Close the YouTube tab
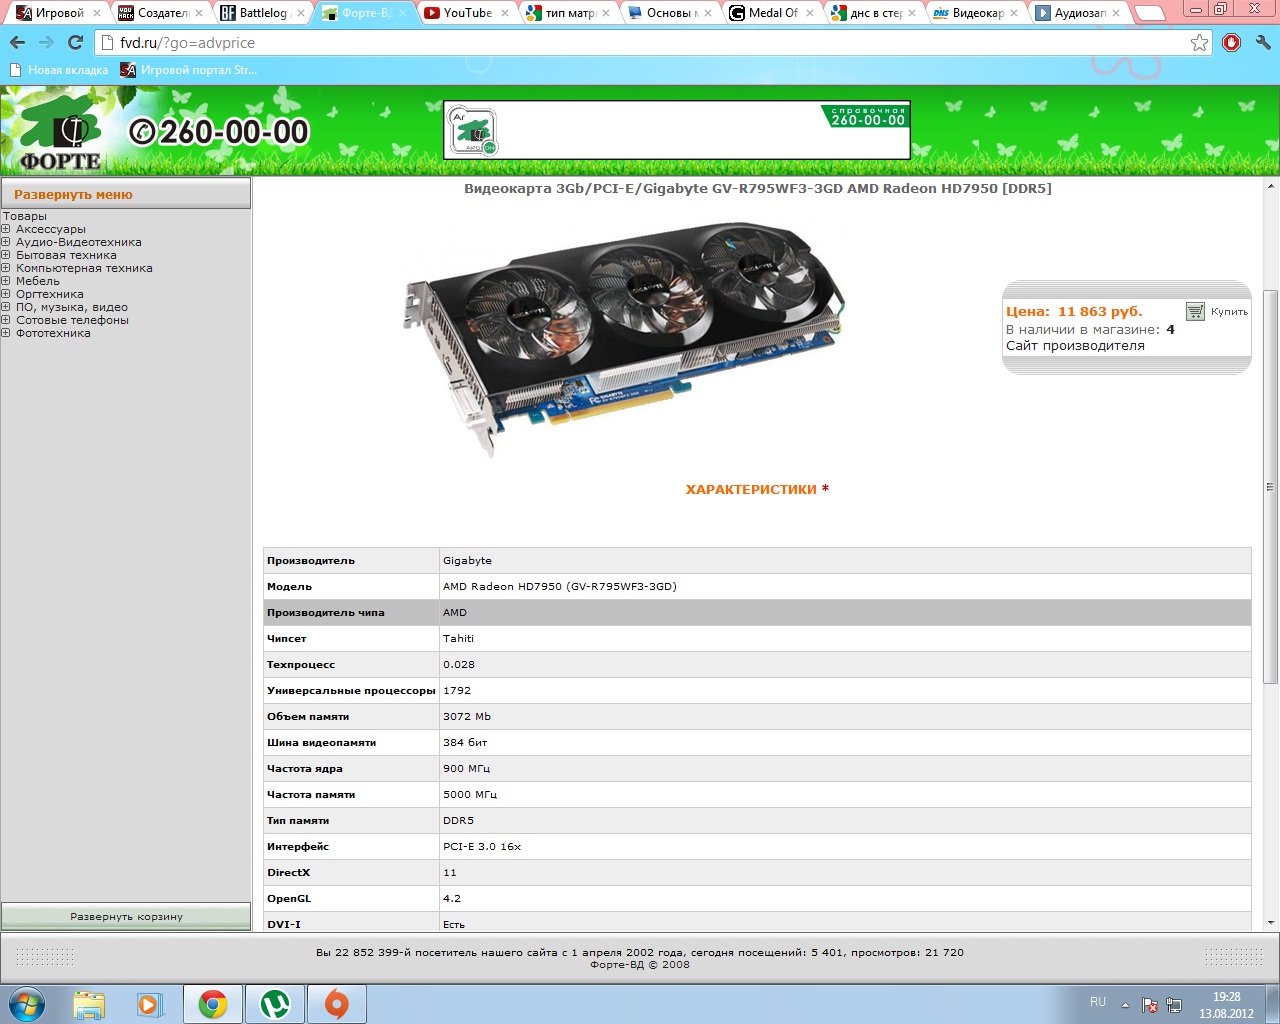 pos(504,13)
